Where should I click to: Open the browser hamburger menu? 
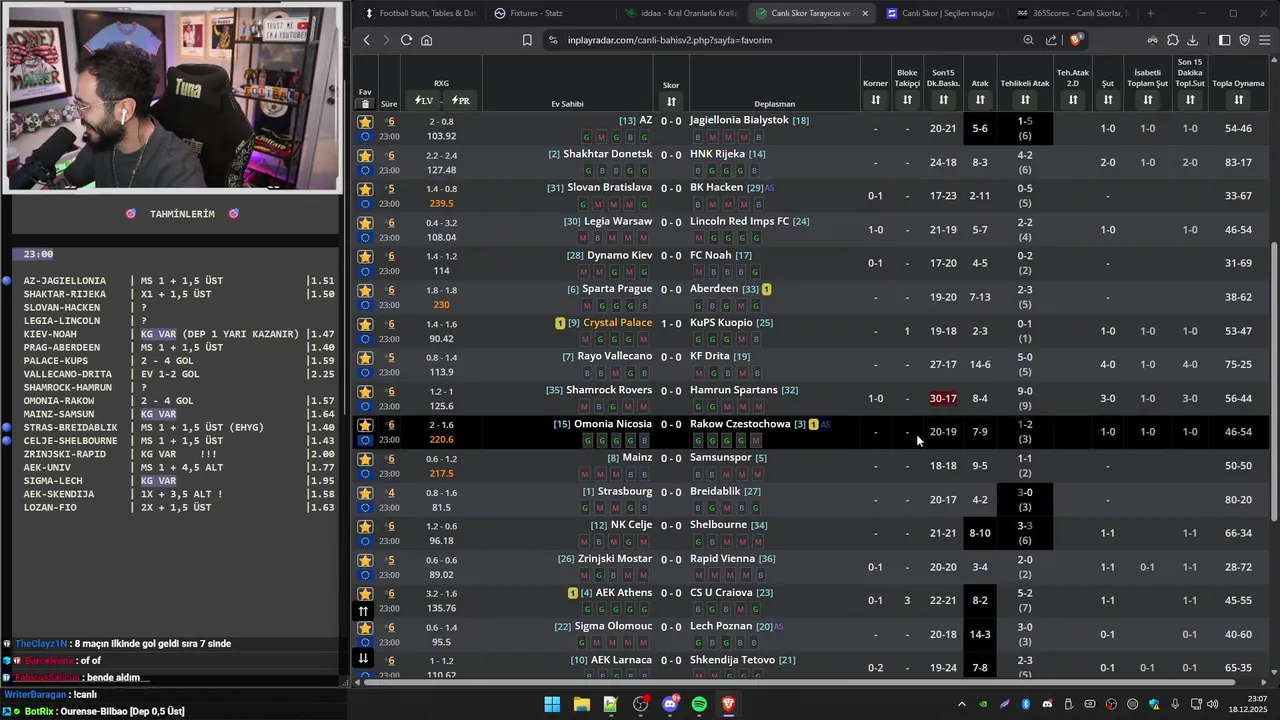click(x=1265, y=40)
